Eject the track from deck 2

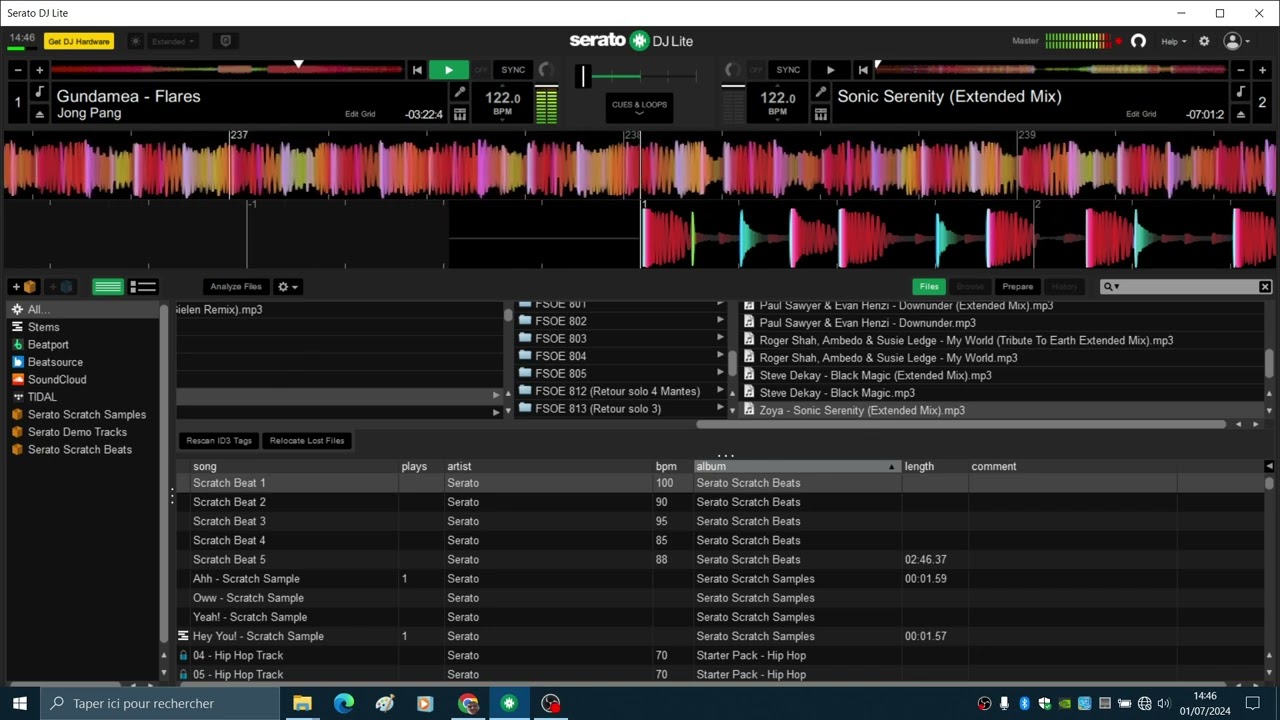click(x=1240, y=114)
